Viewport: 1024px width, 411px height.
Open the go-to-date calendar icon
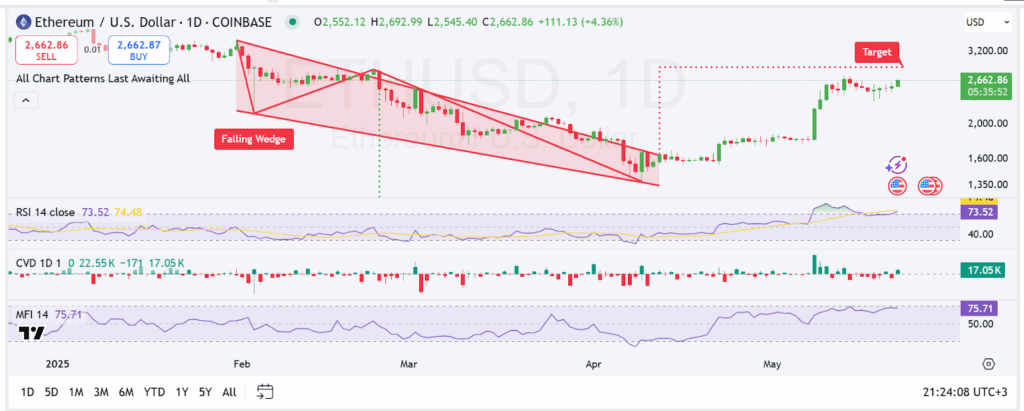[x=265, y=392]
